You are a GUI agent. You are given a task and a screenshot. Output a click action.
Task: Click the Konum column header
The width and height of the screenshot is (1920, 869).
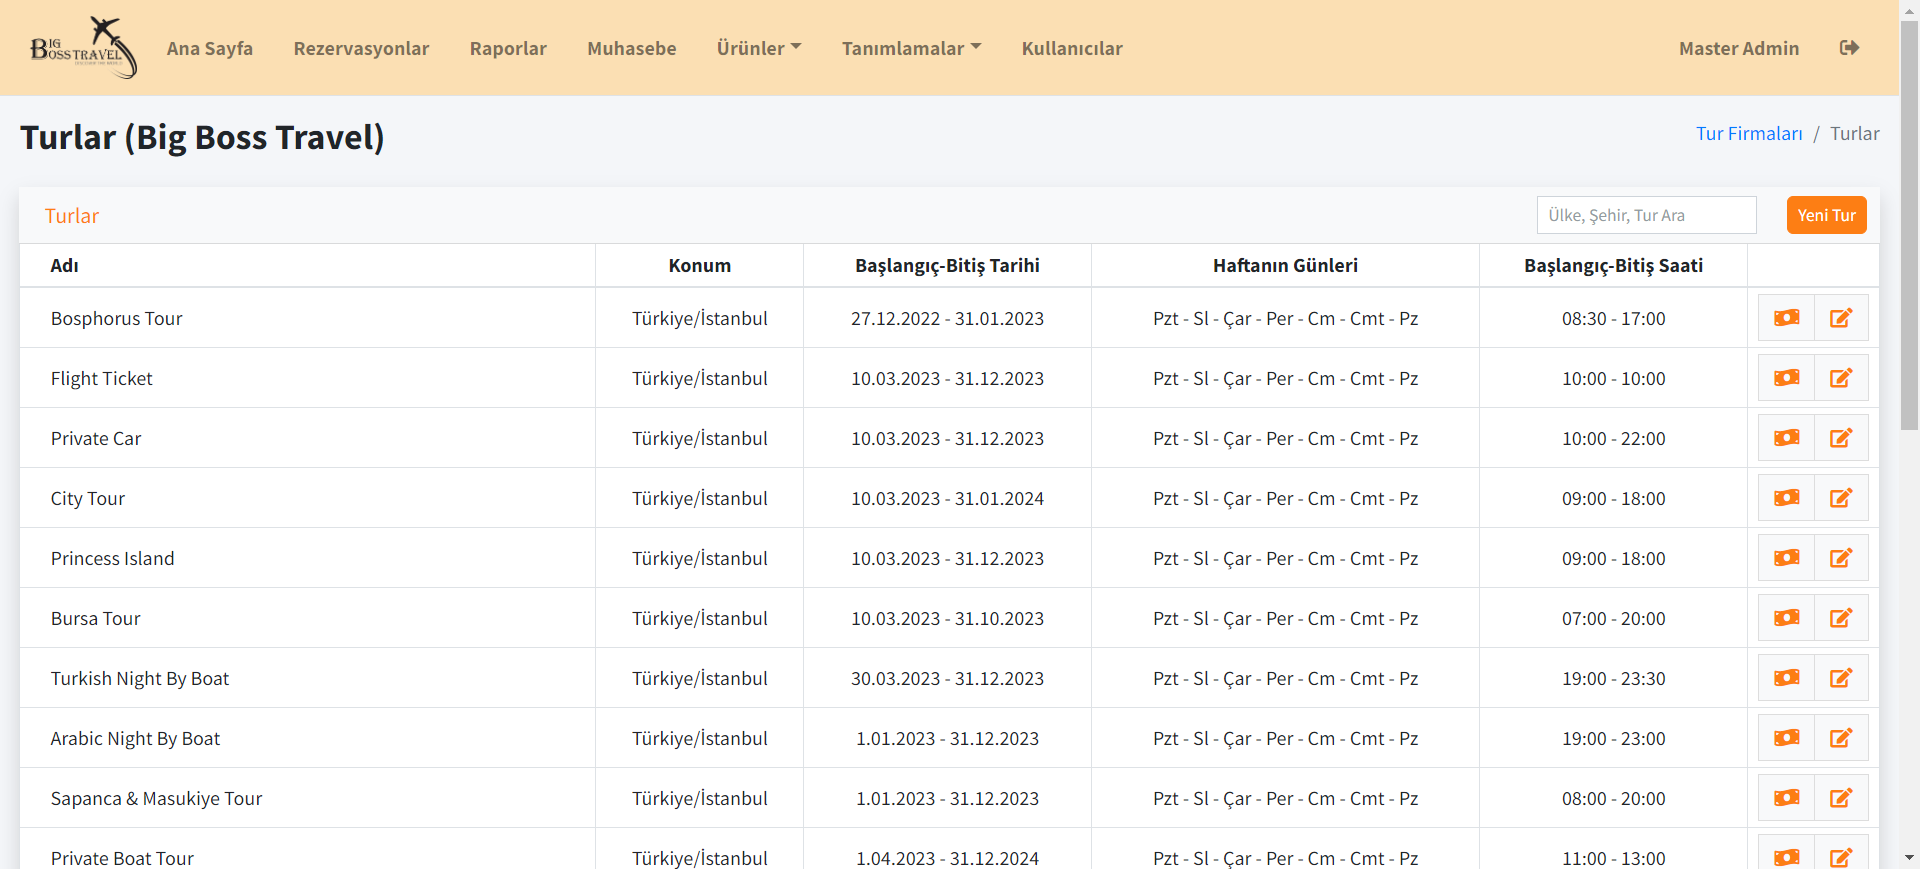700,265
